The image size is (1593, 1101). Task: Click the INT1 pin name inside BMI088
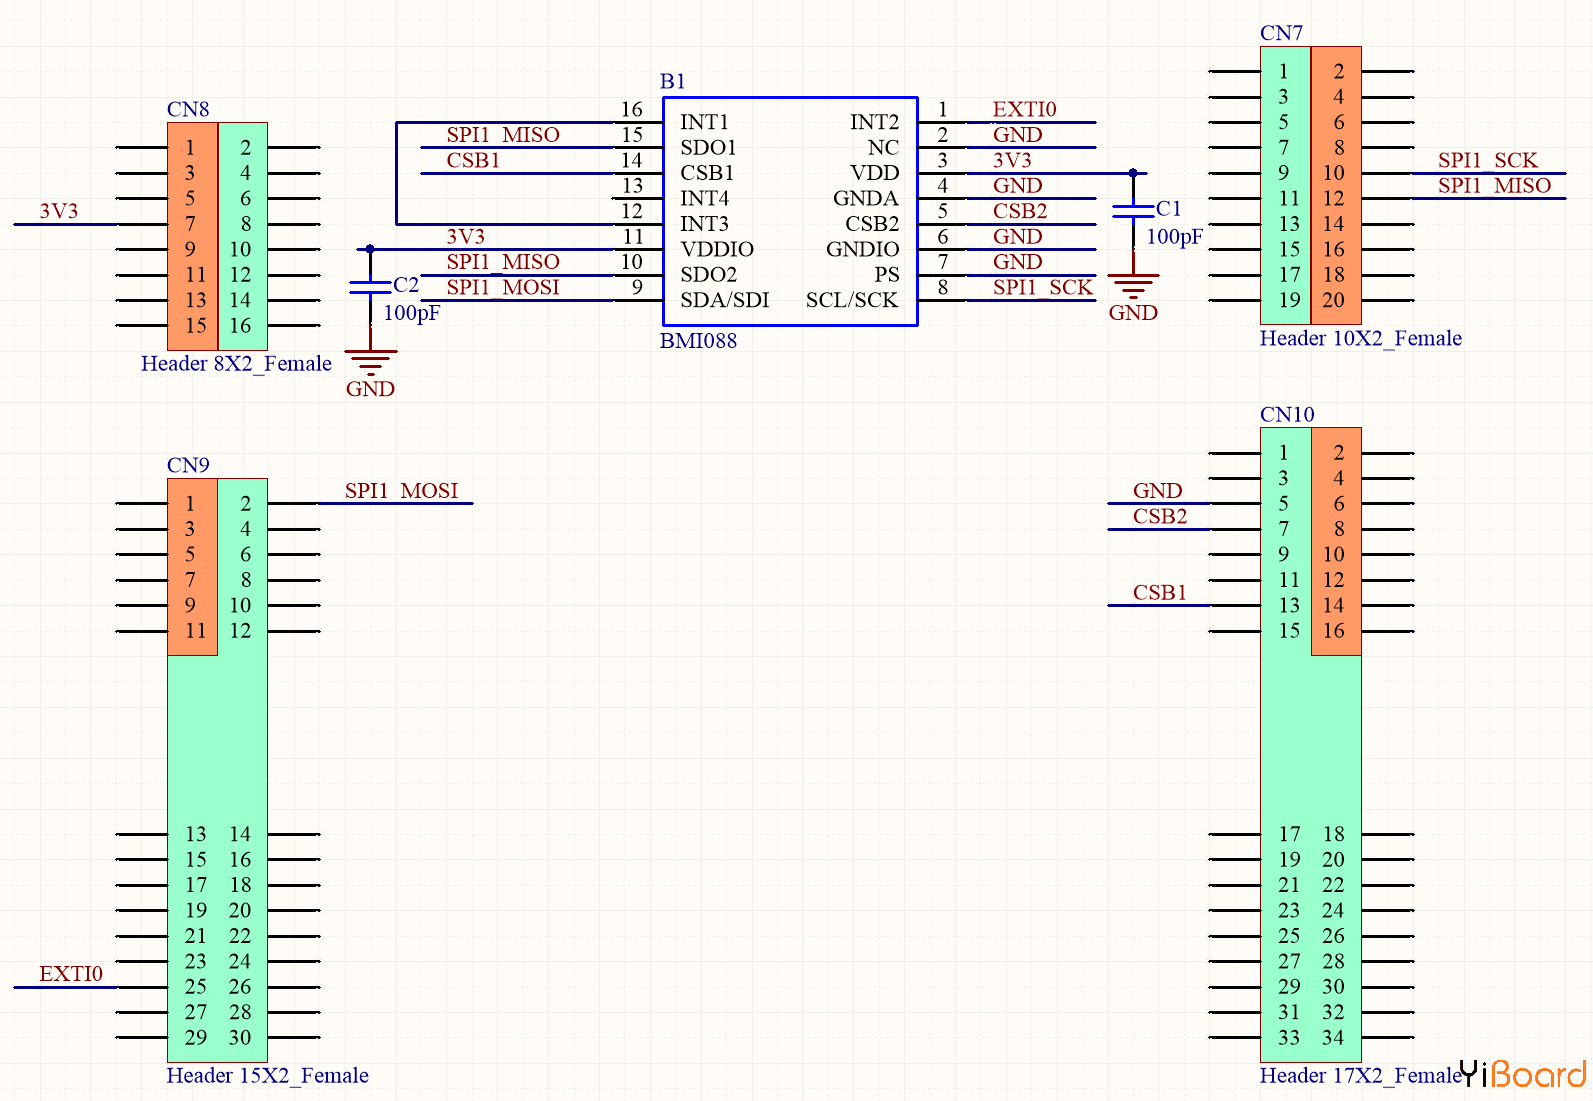click(704, 122)
